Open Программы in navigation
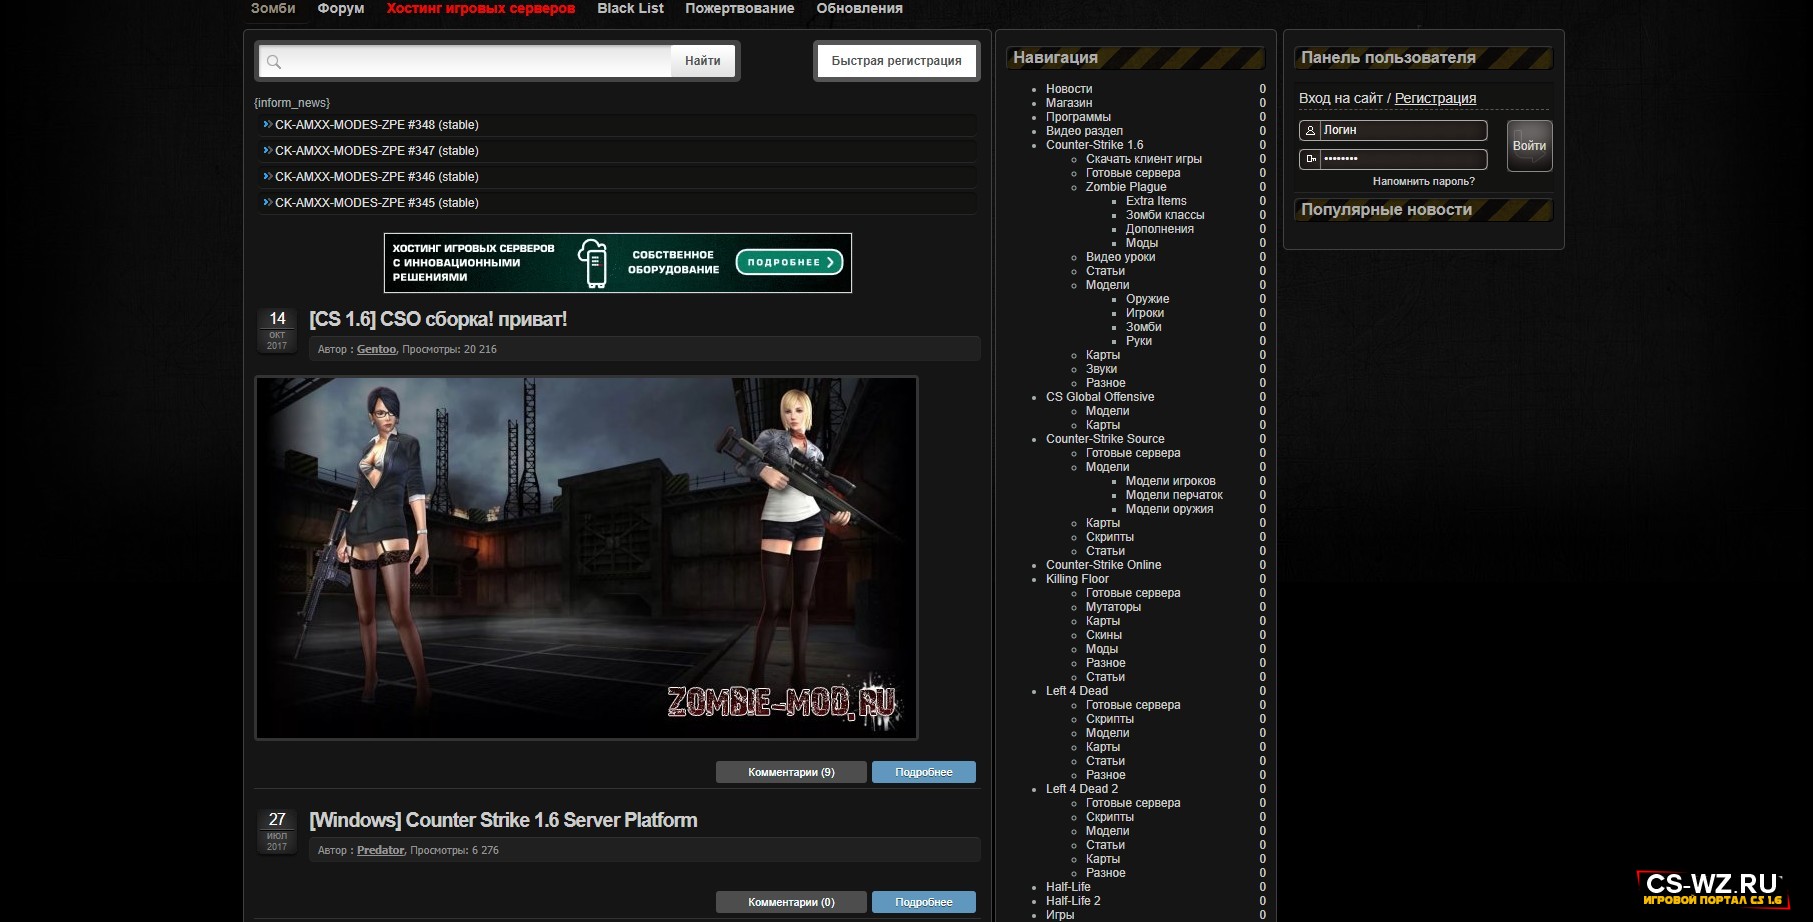This screenshot has height=922, width=1813. (x=1078, y=117)
